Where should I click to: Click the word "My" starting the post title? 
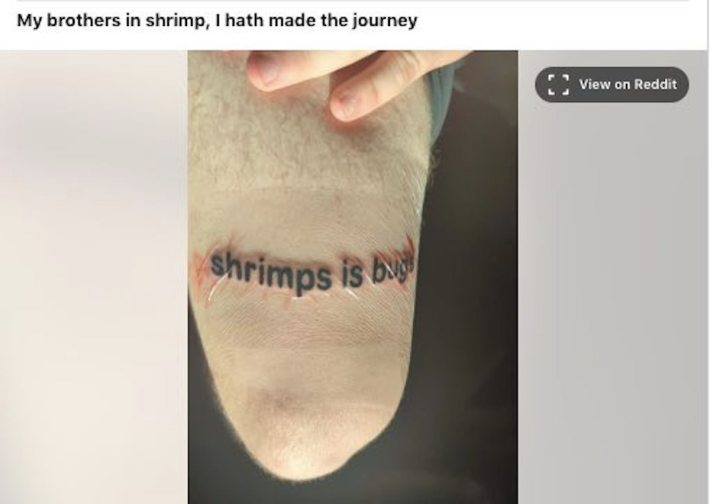click(x=29, y=21)
